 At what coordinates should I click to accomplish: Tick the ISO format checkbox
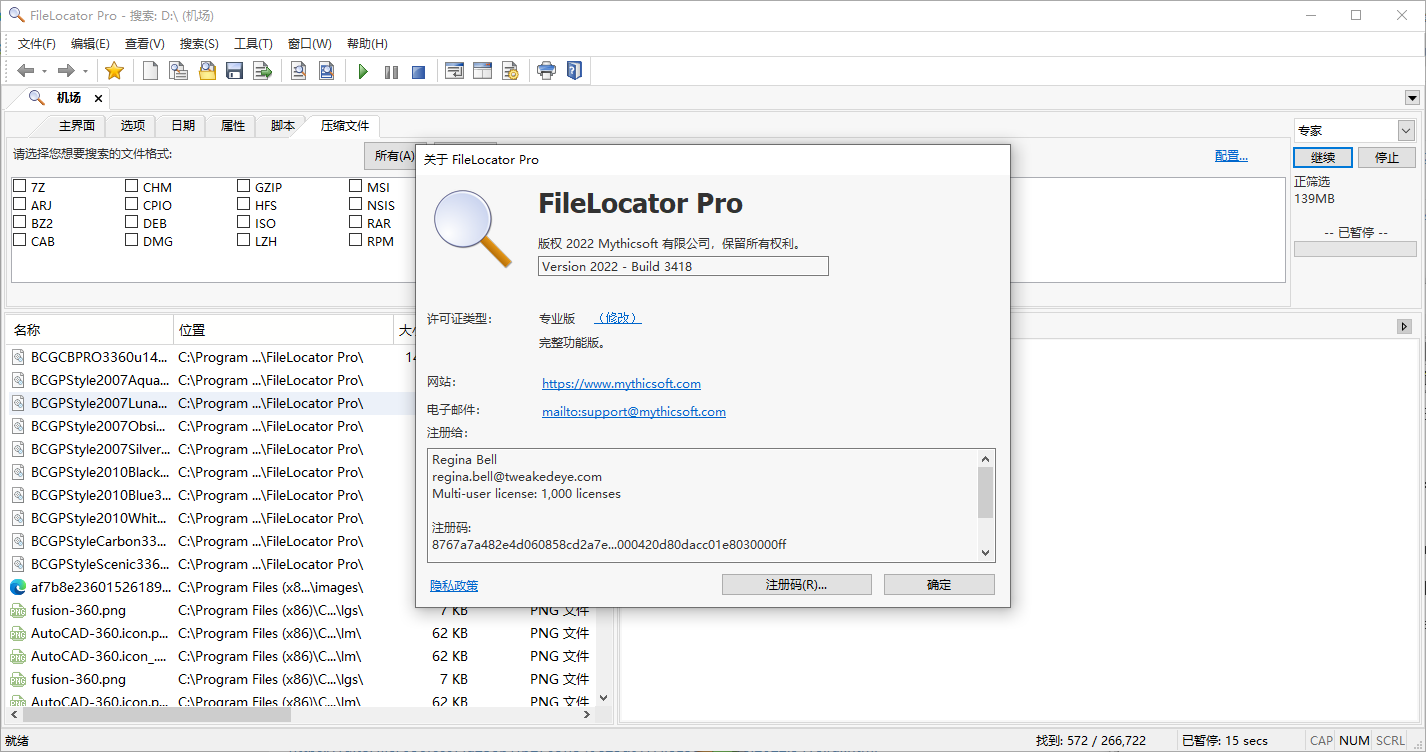pyautogui.click(x=243, y=222)
